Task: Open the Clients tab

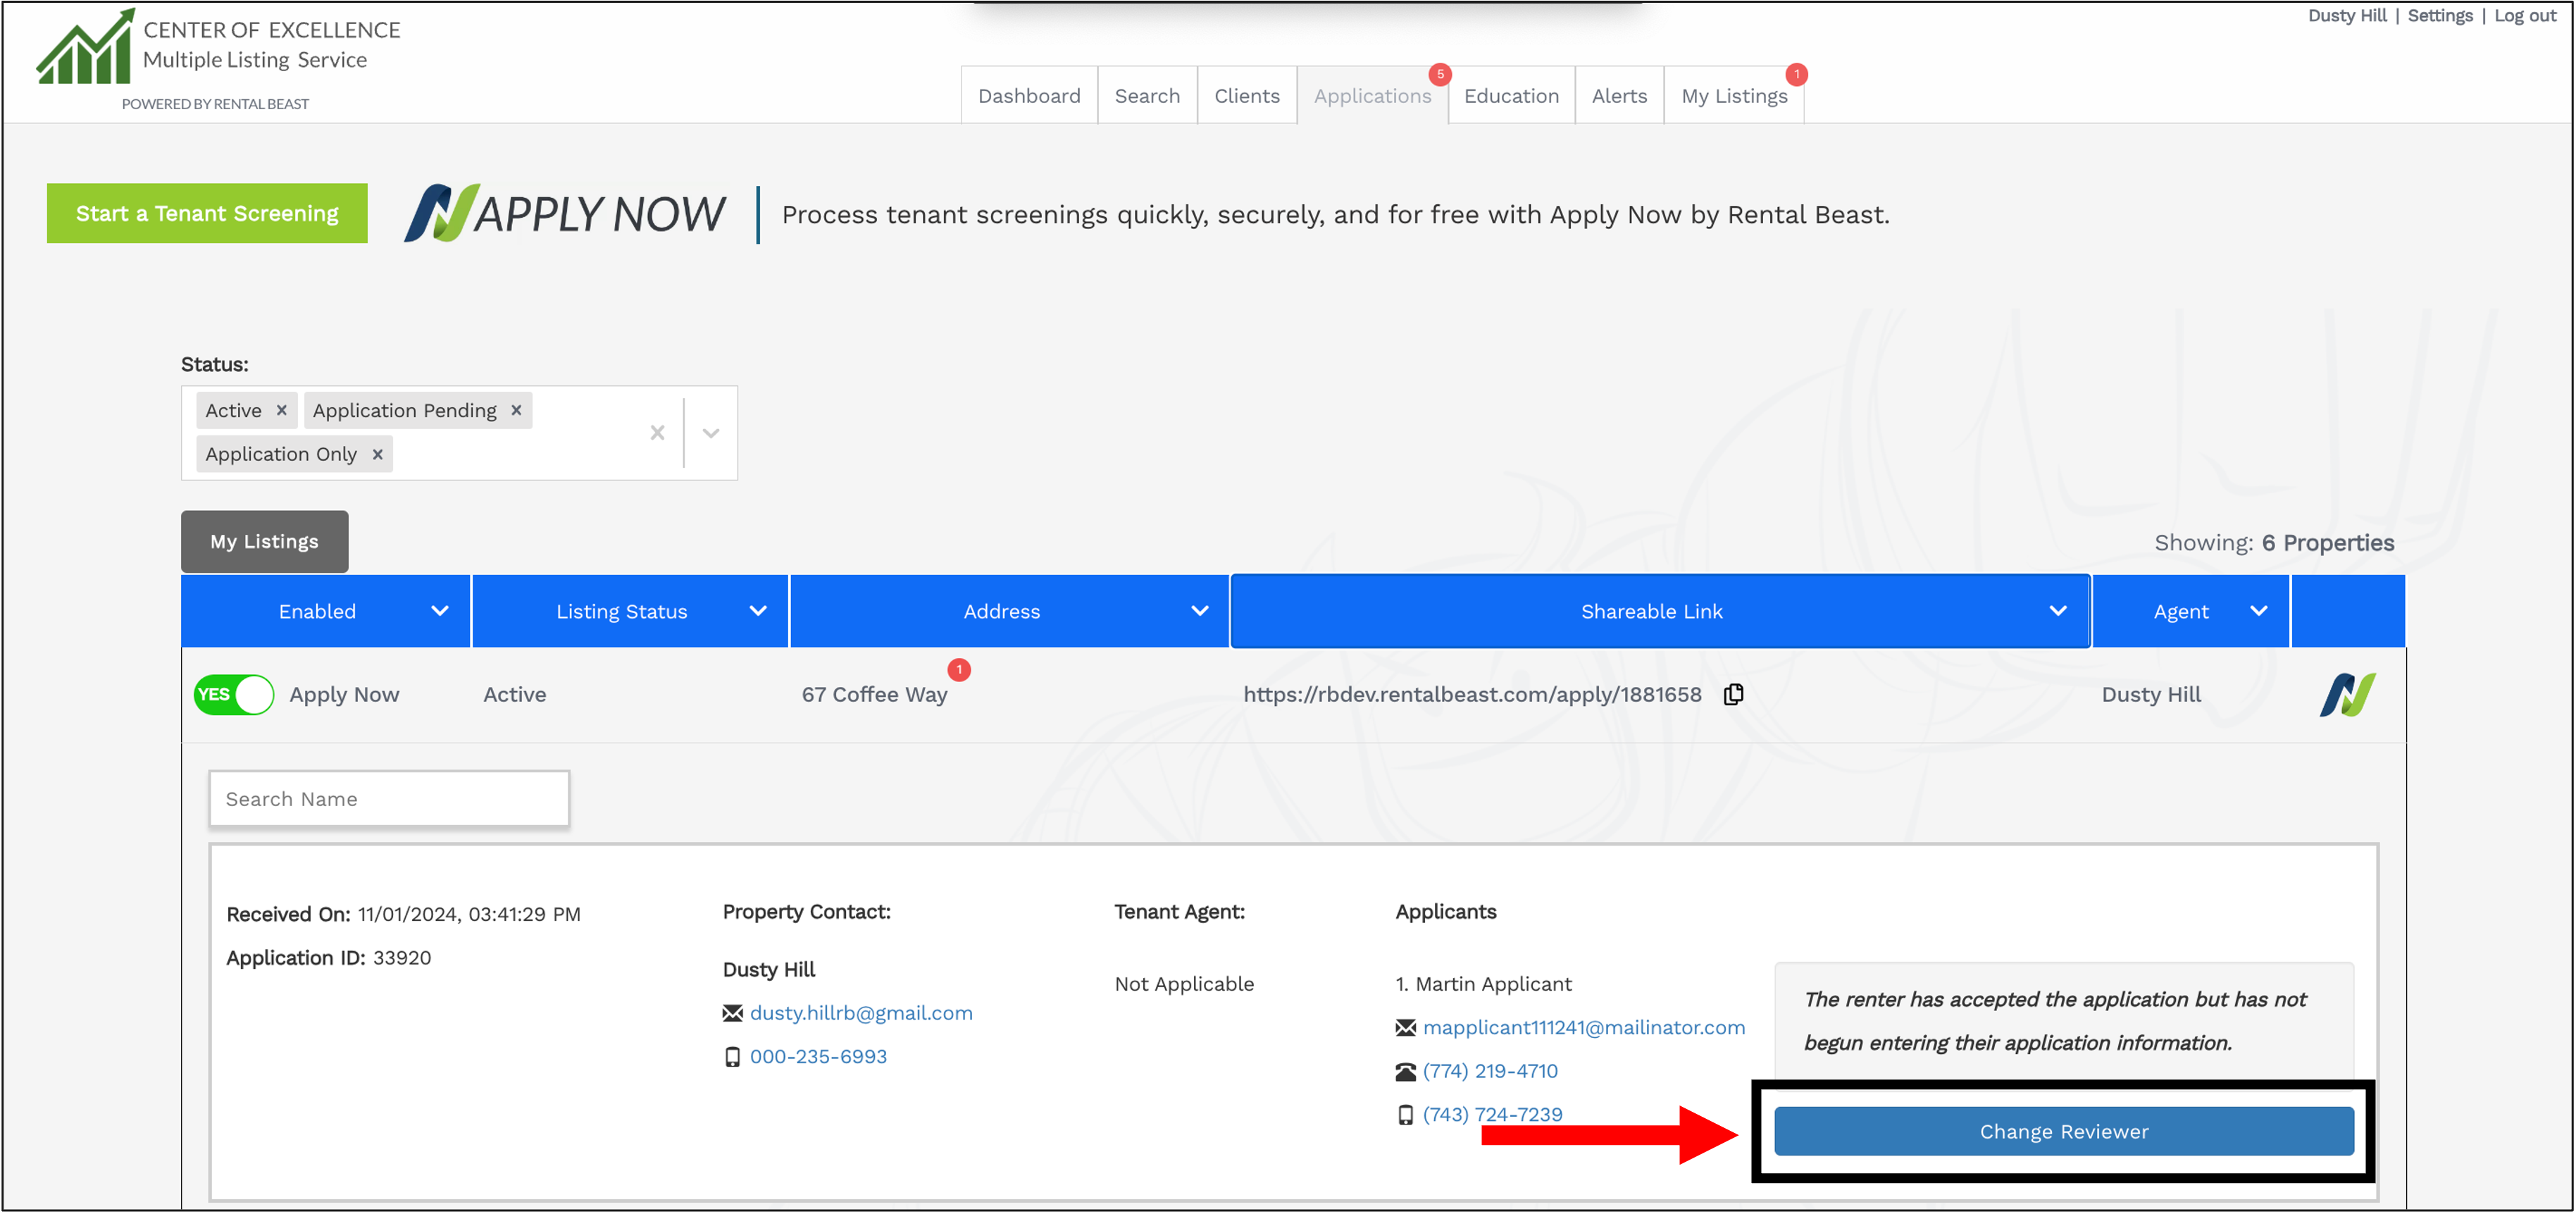Action: pyautogui.click(x=1247, y=95)
